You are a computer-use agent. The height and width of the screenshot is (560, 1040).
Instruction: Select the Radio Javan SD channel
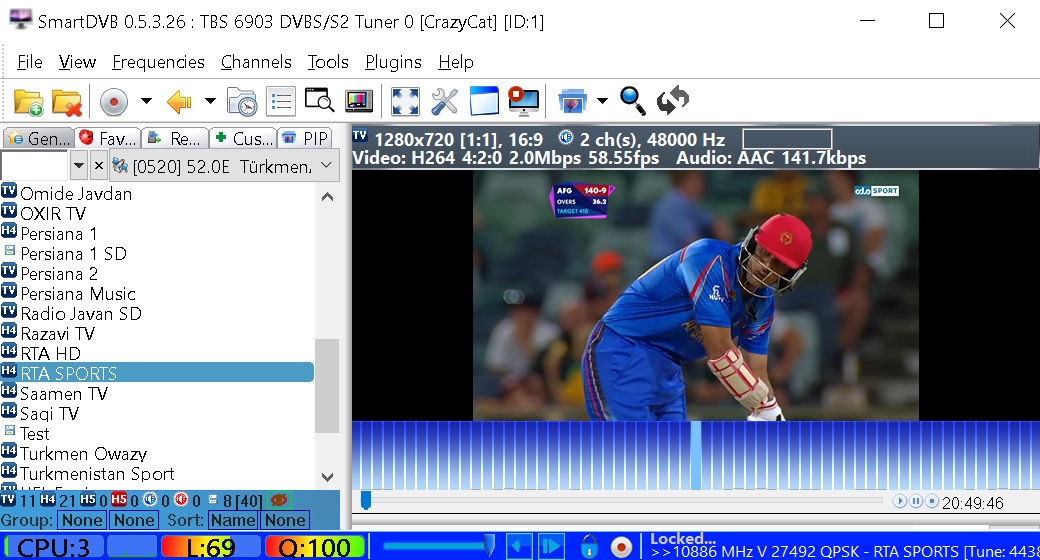point(81,313)
